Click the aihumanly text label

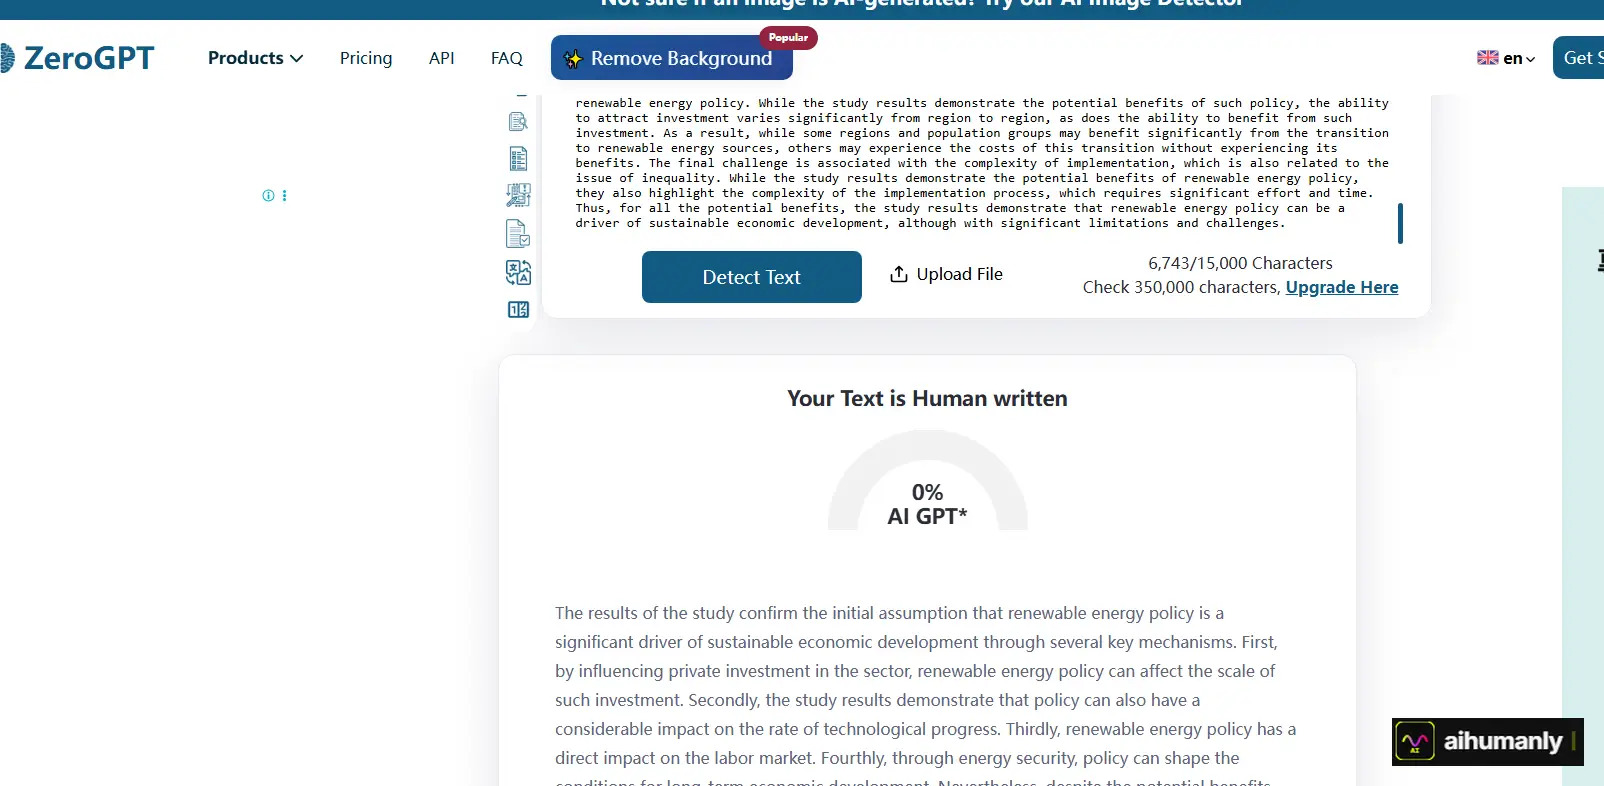(x=1503, y=742)
